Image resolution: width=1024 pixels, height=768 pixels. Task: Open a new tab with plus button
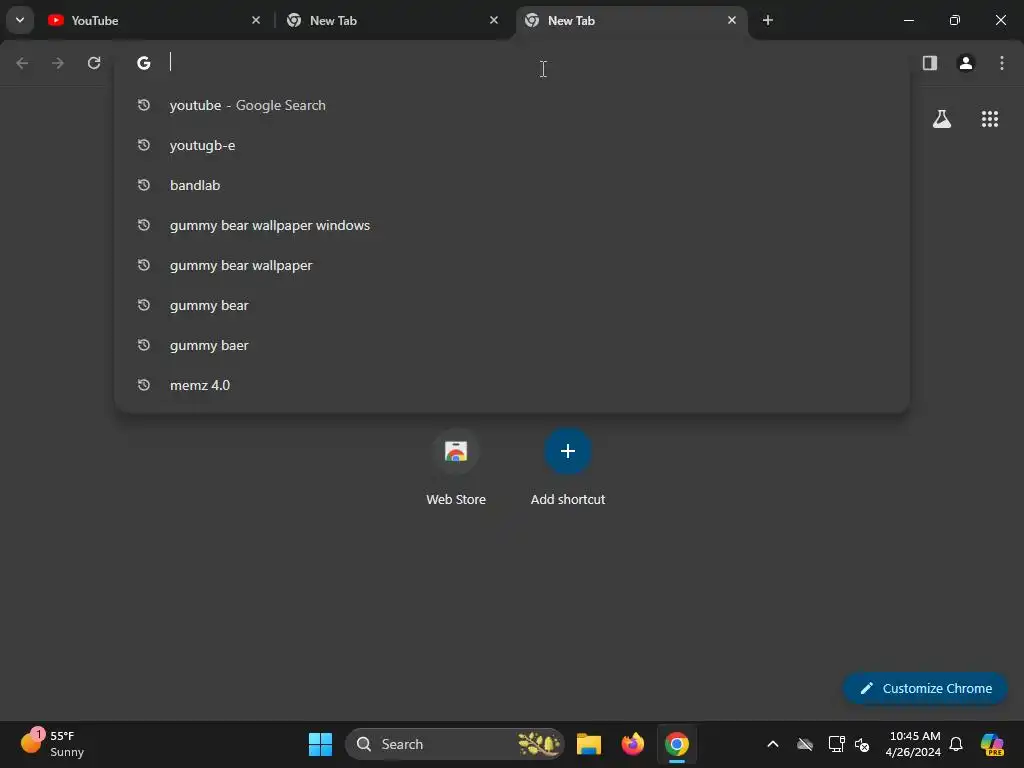[x=768, y=20]
